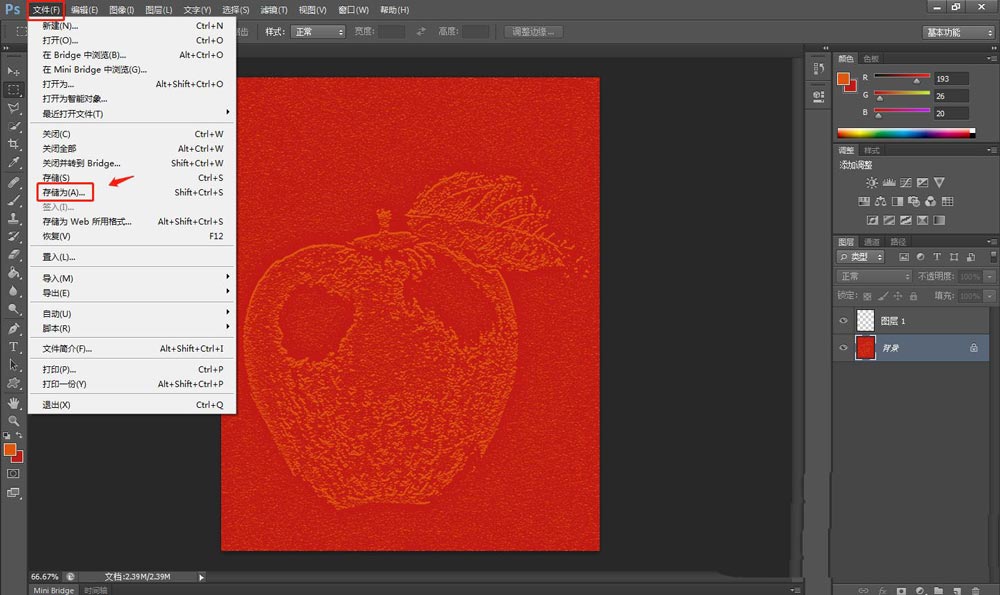
Task: Select the Zoom magnifier tool
Action: (x=14, y=420)
